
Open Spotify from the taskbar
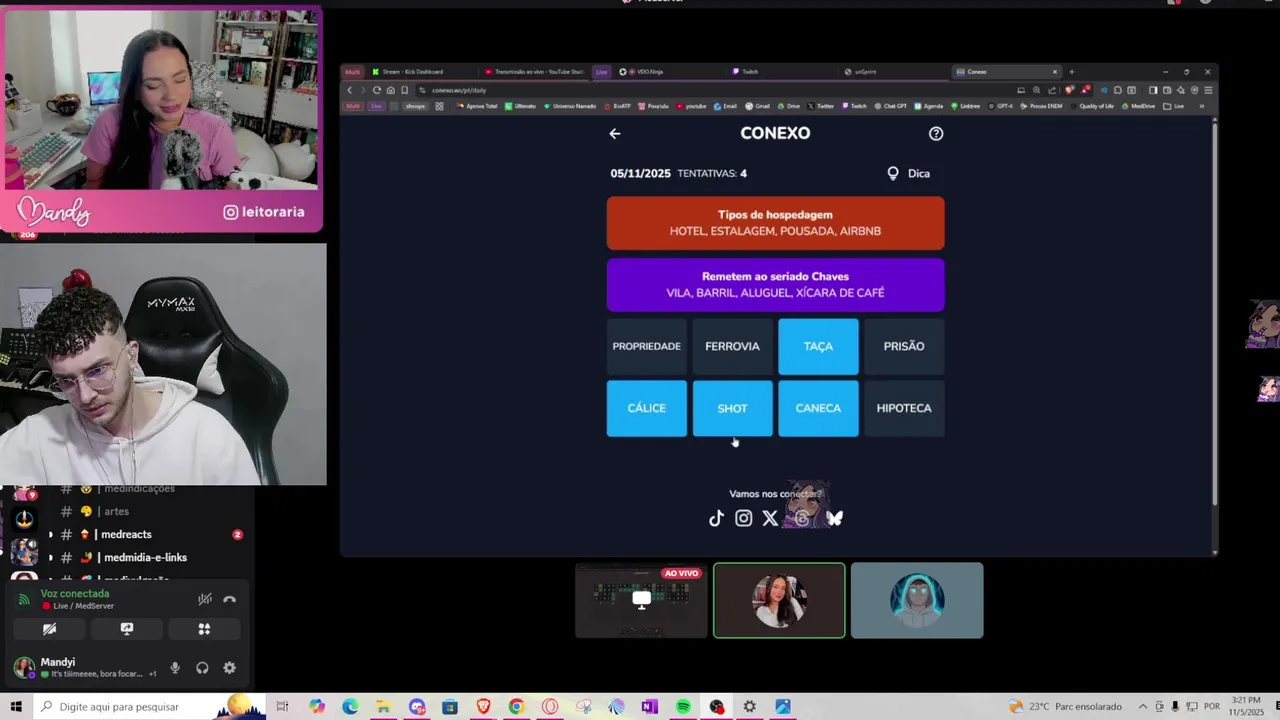point(683,707)
